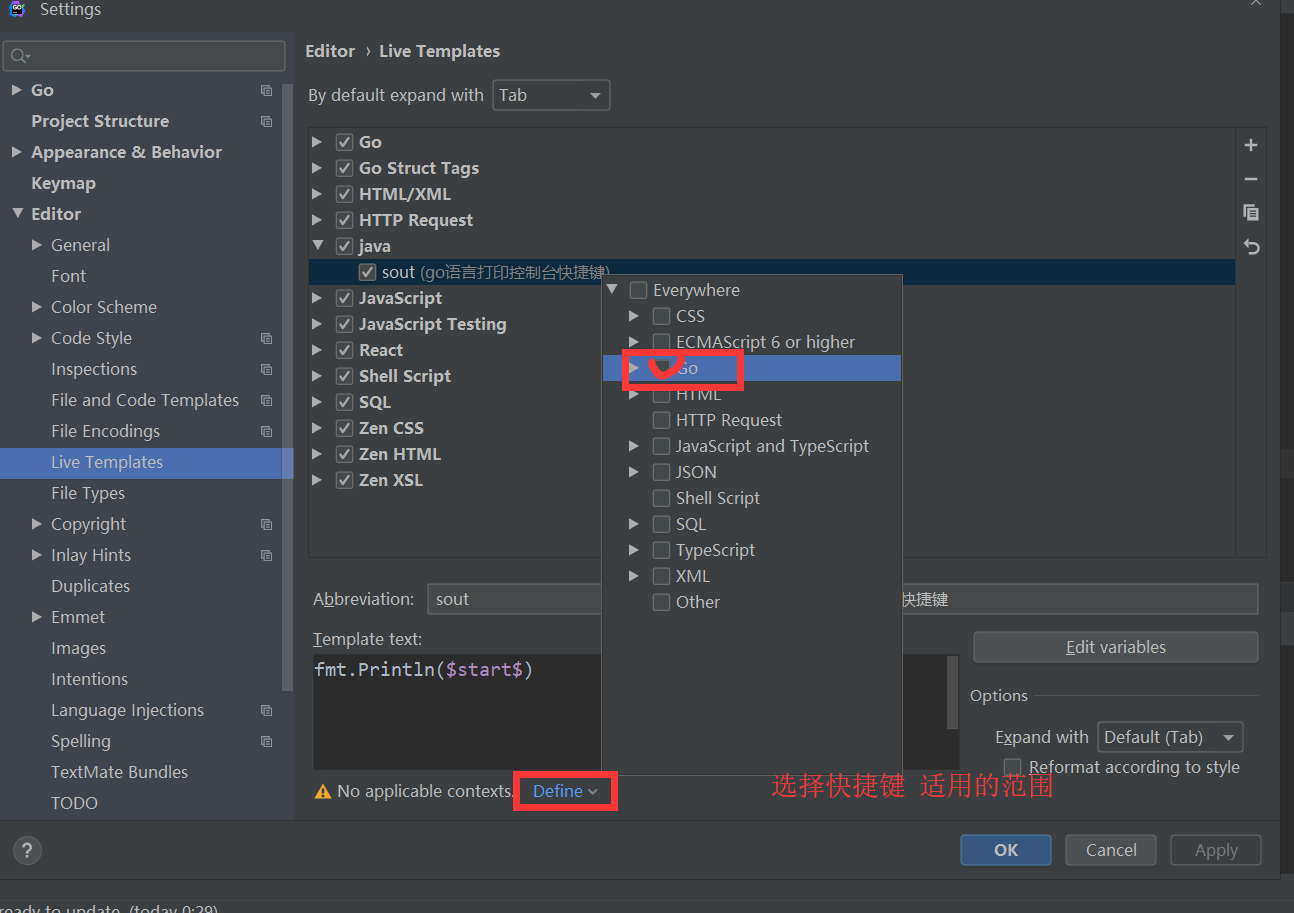Click project-level icon beside Inspections
Viewport: 1294px width, 913px height.
pyautogui.click(x=266, y=369)
